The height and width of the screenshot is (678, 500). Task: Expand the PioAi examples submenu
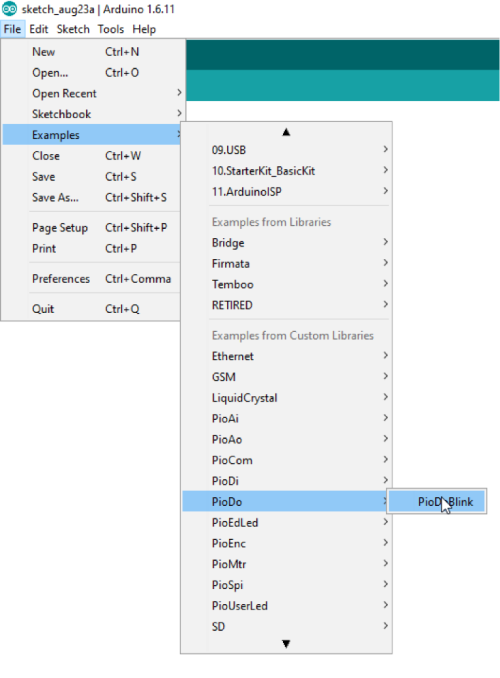click(x=286, y=419)
